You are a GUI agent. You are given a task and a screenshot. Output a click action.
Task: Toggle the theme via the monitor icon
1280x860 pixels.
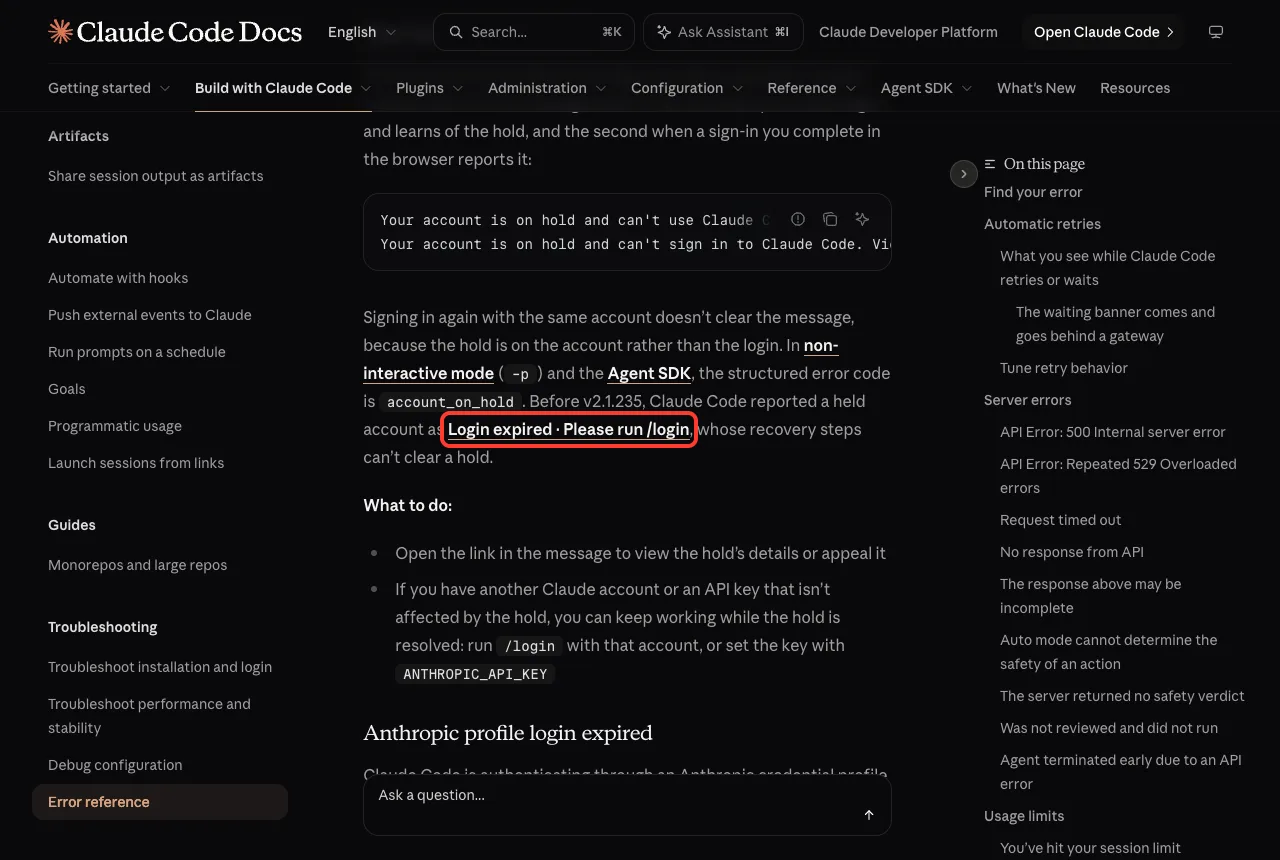click(x=1216, y=32)
